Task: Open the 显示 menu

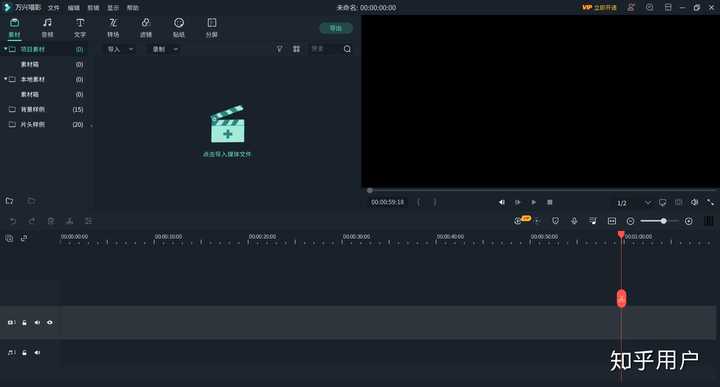Action: (113, 8)
